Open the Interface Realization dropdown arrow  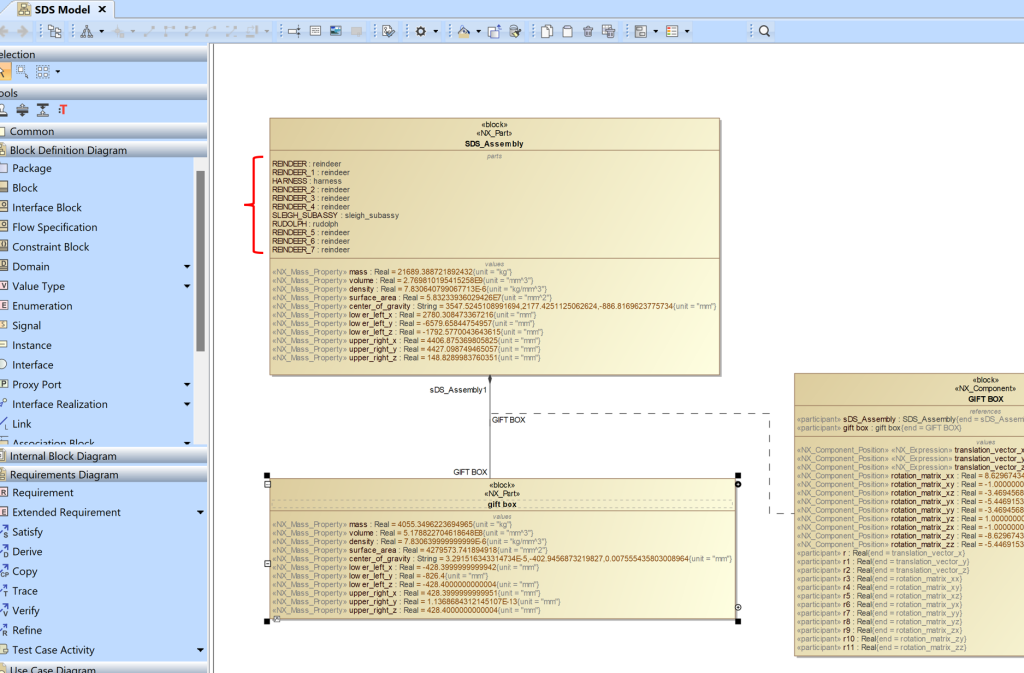(187, 404)
